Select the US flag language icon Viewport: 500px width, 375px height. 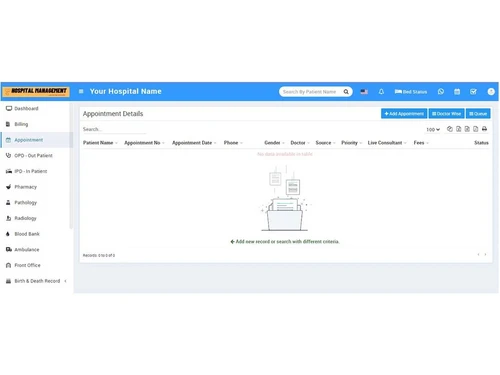click(x=364, y=92)
